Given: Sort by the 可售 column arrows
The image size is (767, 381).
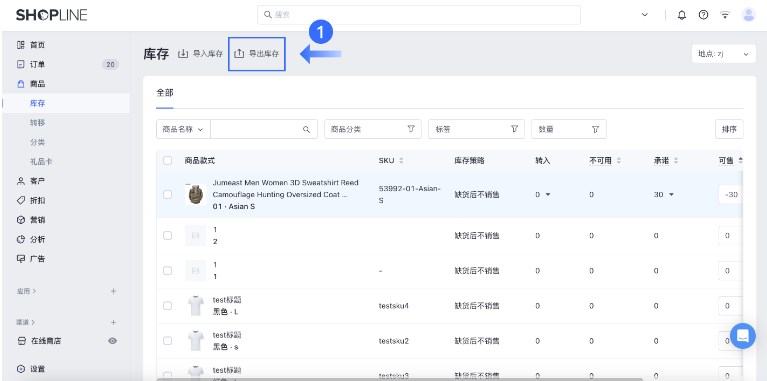Looking at the screenshot, I should (x=740, y=160).
